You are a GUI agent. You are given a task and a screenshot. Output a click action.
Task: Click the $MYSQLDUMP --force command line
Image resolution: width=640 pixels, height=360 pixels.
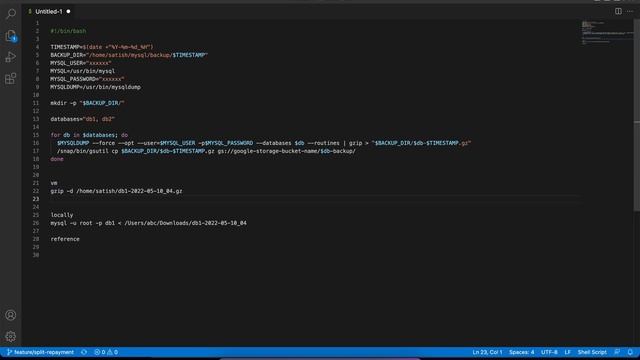point(264,143)
